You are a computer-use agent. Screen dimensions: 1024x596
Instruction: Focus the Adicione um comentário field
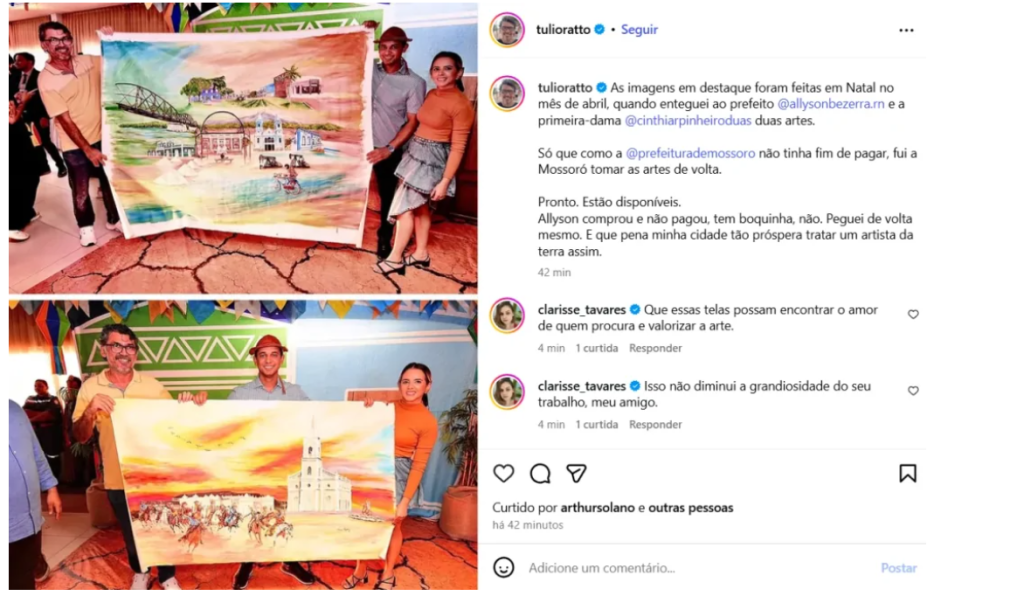pyautogui.click(x=699, y=568)
